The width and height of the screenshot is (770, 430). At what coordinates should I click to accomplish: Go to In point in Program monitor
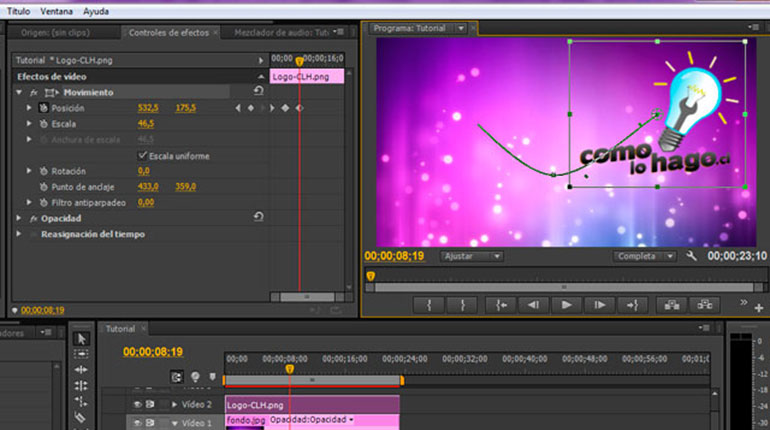501,305
